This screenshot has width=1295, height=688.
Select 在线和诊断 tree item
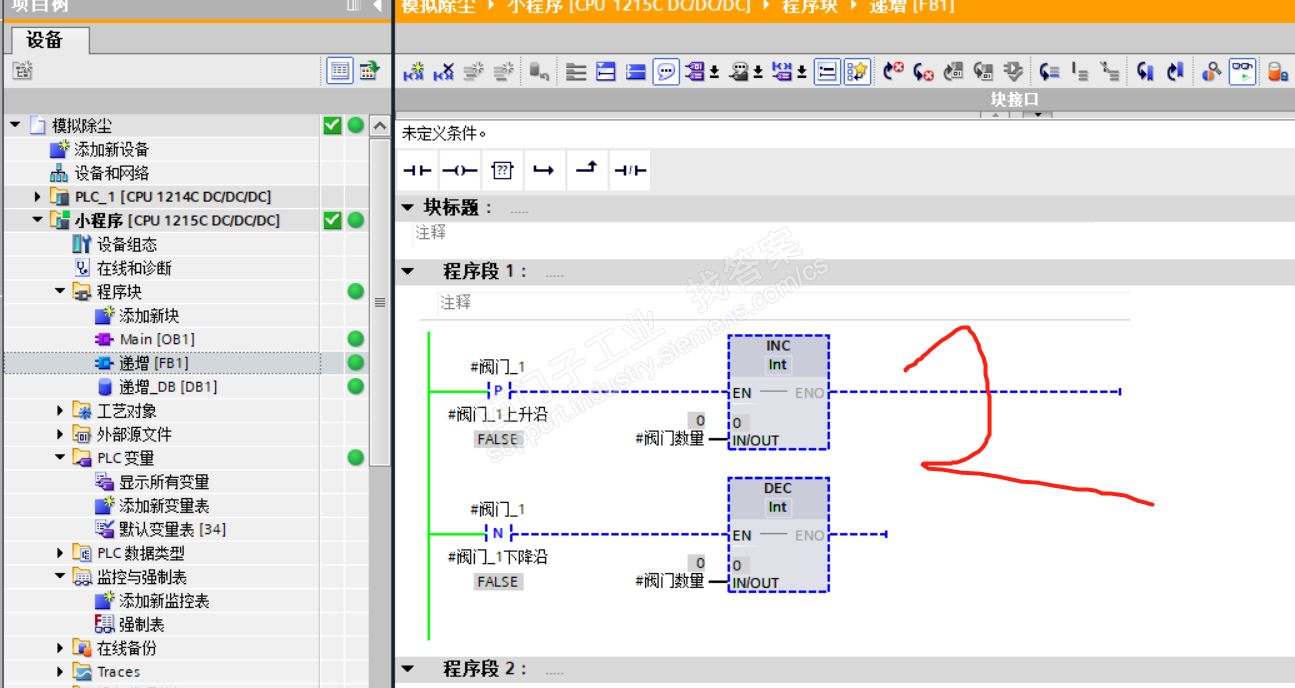click(134, 268)
